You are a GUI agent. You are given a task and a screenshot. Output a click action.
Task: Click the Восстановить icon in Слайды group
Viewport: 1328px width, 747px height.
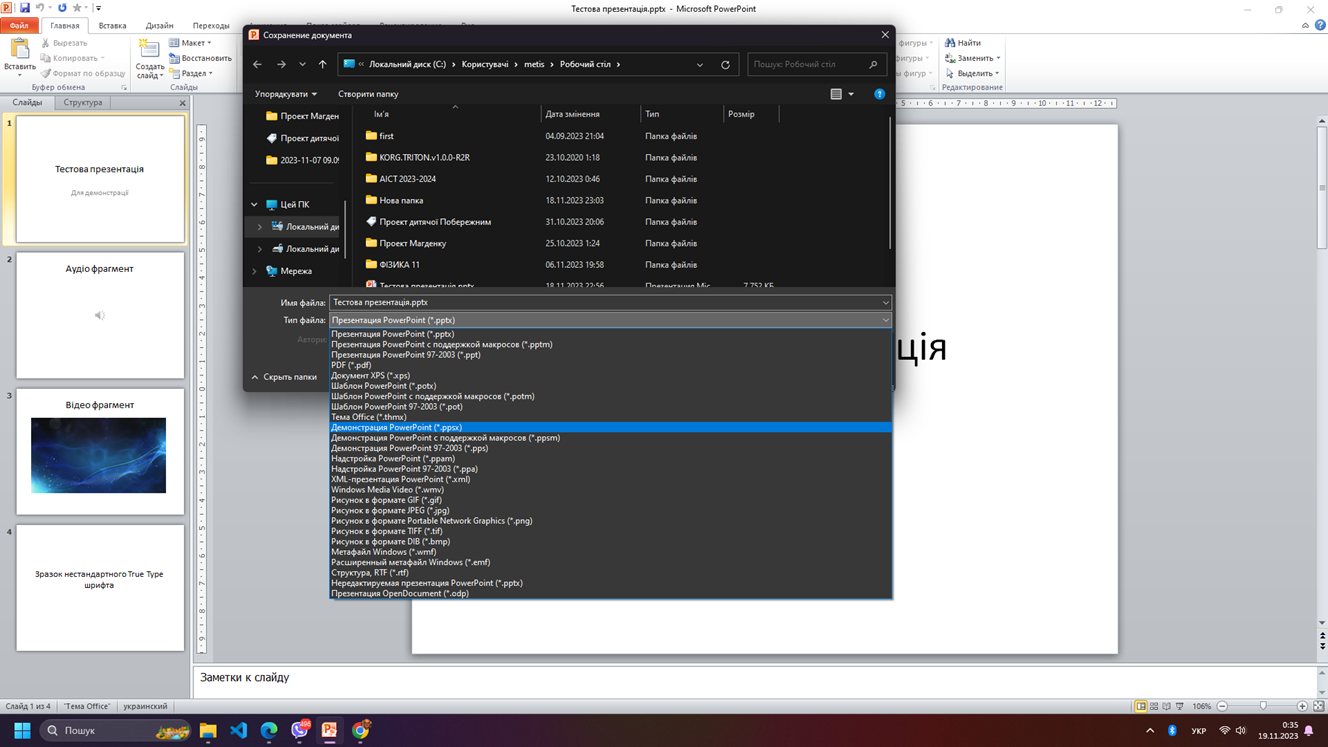(x=174, y=58)
